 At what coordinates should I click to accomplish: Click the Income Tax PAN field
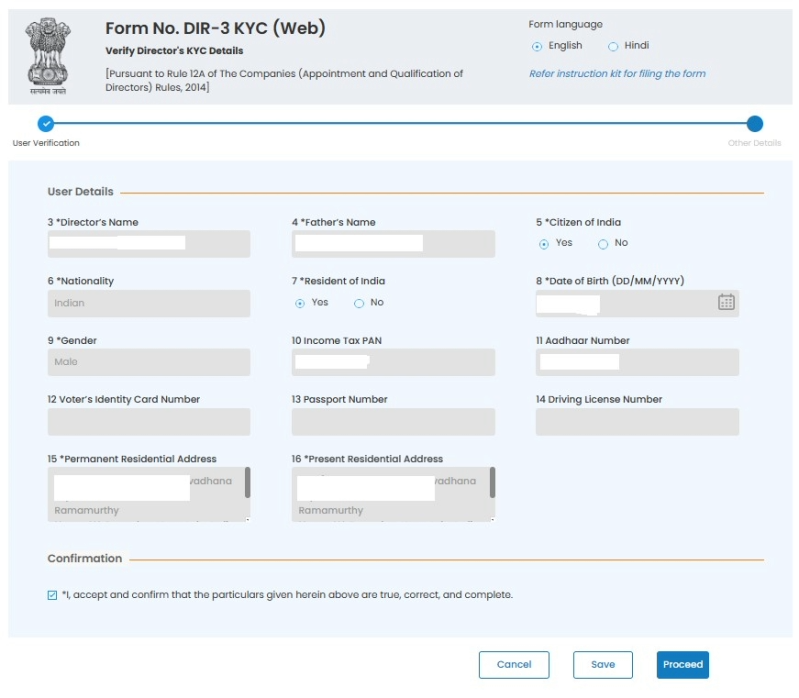coord(393,362)
